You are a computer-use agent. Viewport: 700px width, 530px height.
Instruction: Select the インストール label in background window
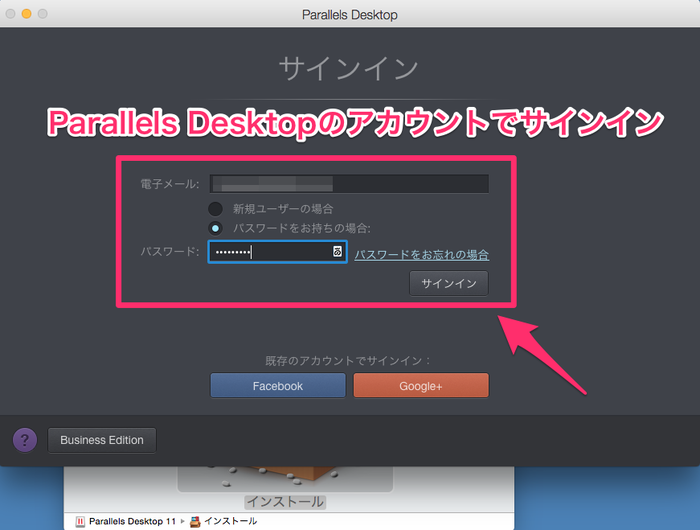[285, 502]
